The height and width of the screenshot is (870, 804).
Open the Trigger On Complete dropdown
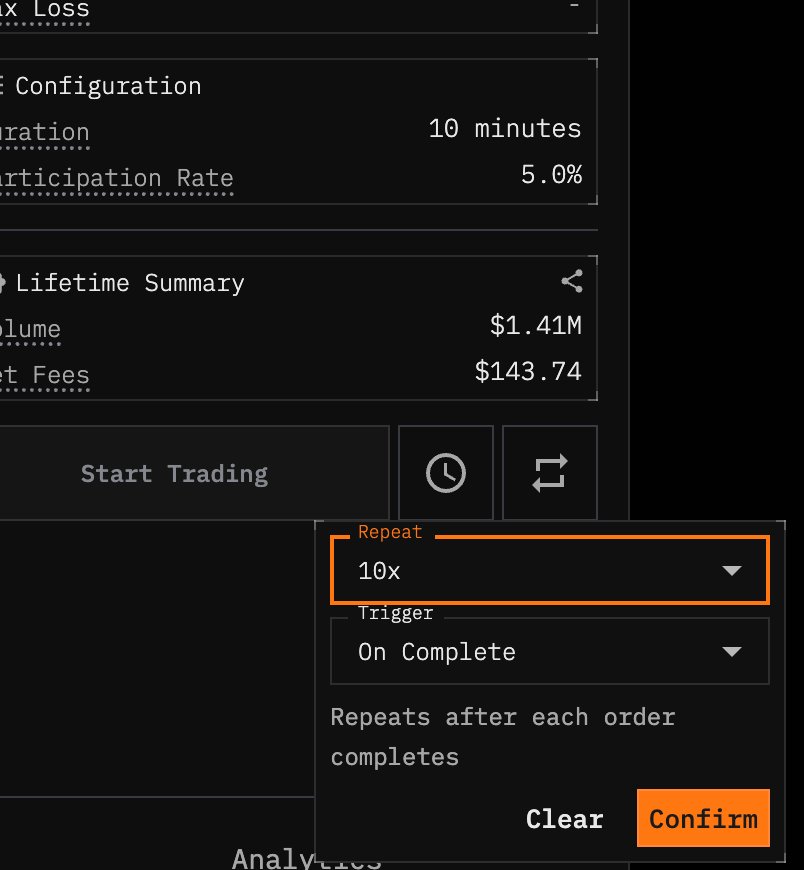click(549, 651)
